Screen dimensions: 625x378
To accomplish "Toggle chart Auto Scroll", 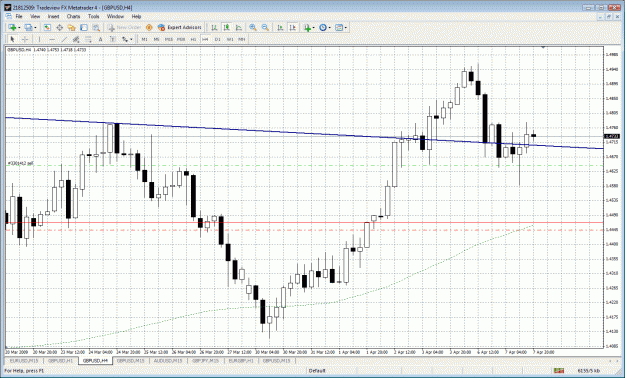I will pos(280,28).
